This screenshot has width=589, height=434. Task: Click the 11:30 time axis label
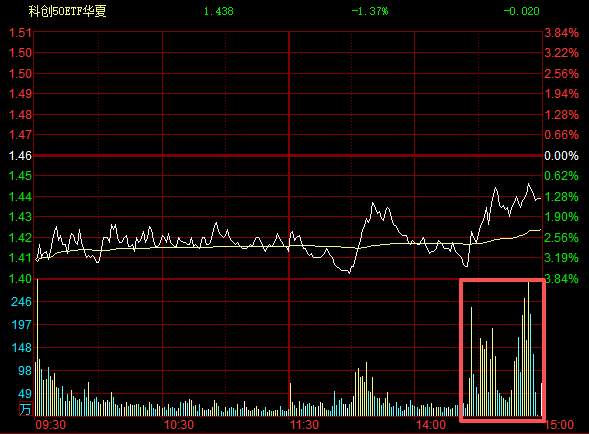pos(305,425)
